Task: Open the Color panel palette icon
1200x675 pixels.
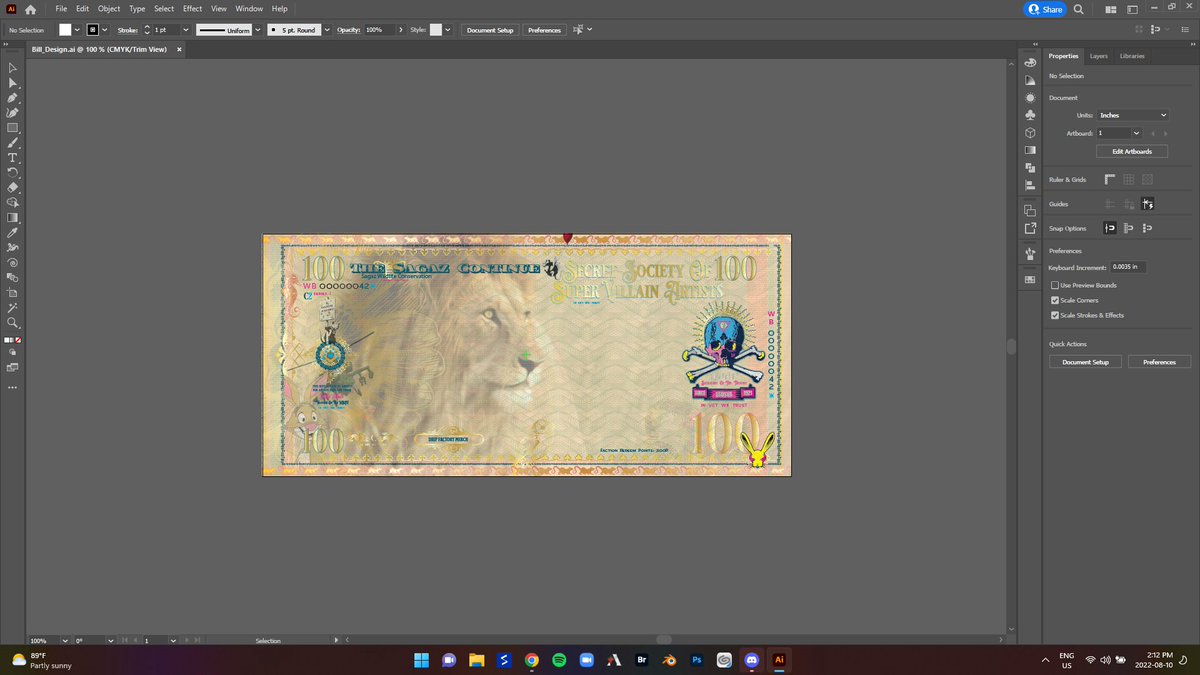Action: tap(1030, 62)
